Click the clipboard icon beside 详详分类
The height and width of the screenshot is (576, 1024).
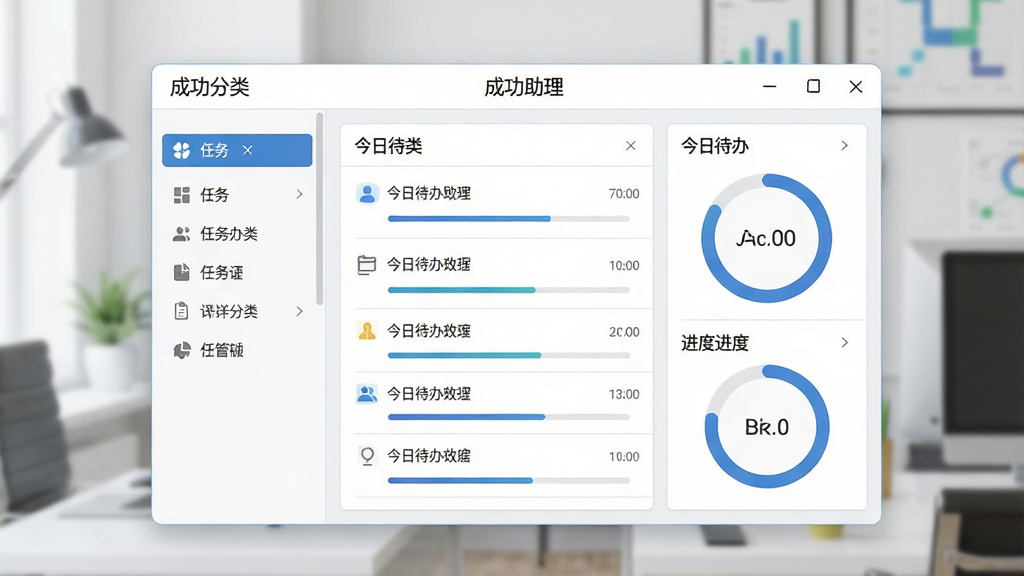[x=182, y=311]
